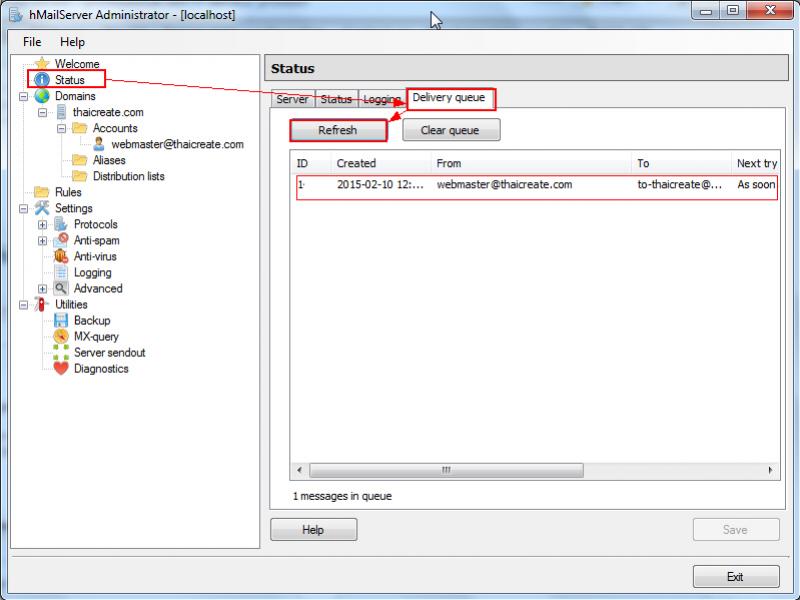Select Server sendout utility label
Screen dimensions: 800x600
tap(110, 353)
